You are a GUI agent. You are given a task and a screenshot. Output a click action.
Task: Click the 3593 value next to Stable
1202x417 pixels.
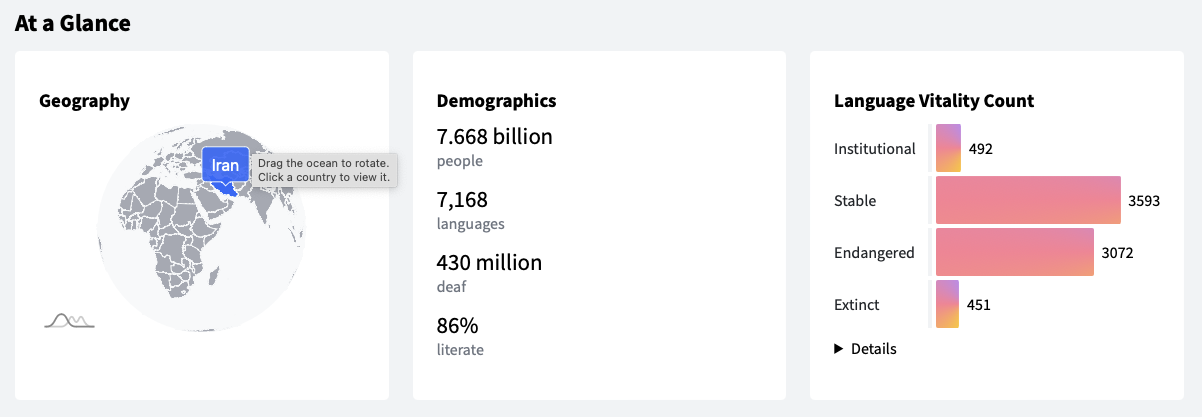coord(1144,201)
